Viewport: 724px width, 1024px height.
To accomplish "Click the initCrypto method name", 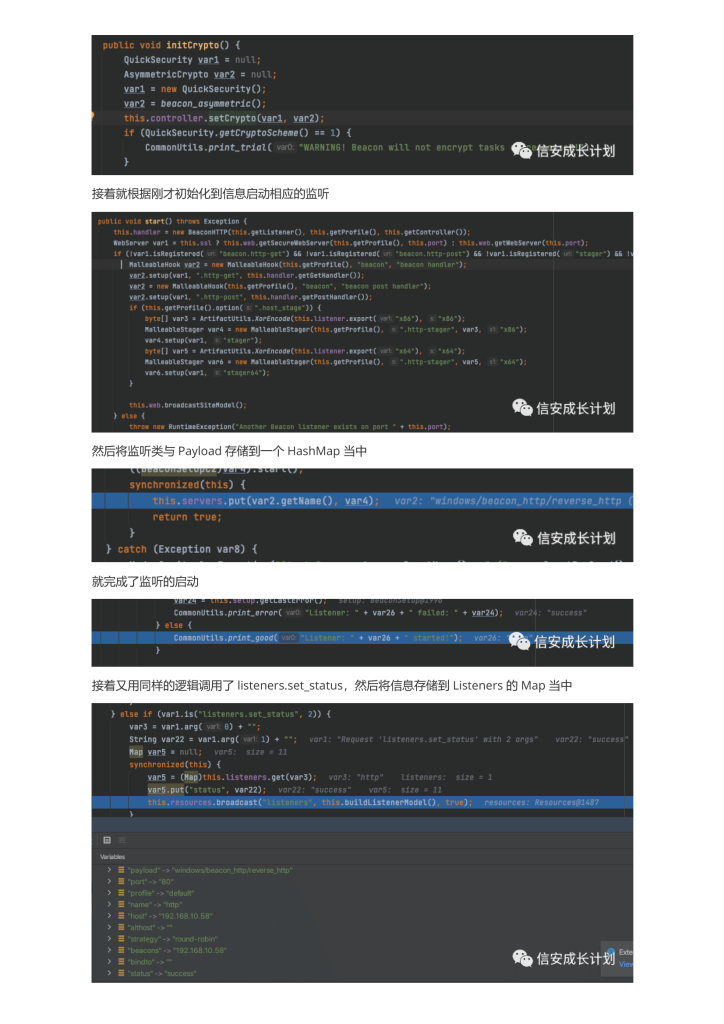I will tap(192, 45).
